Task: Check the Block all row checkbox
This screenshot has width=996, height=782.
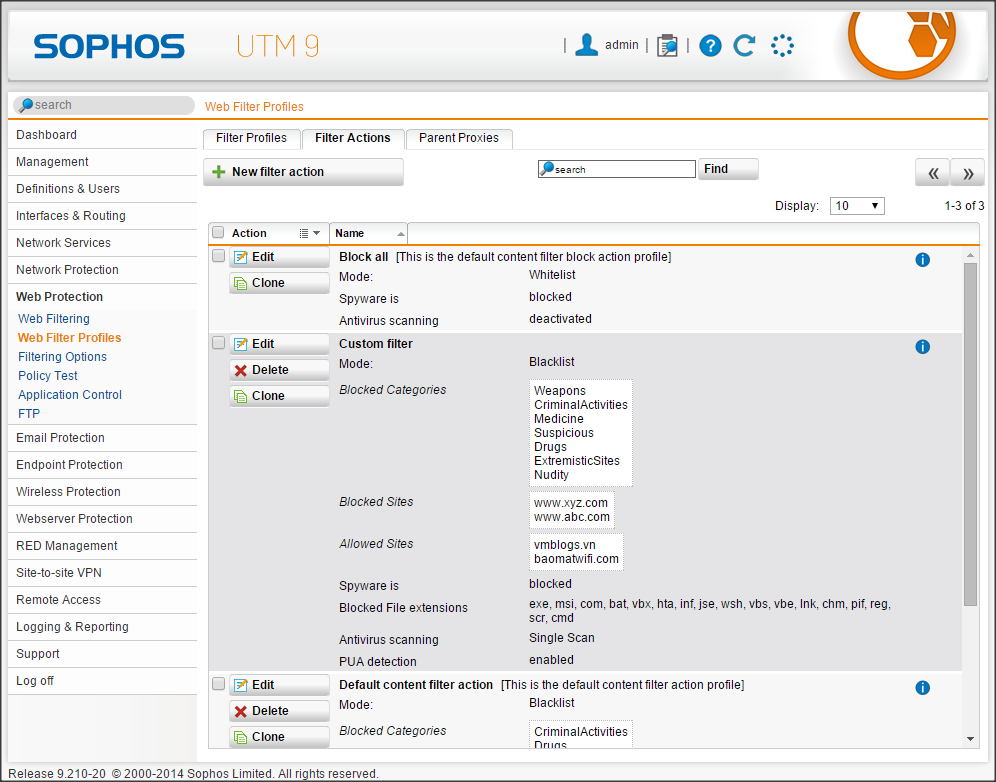Action: [x=218, y=256]
